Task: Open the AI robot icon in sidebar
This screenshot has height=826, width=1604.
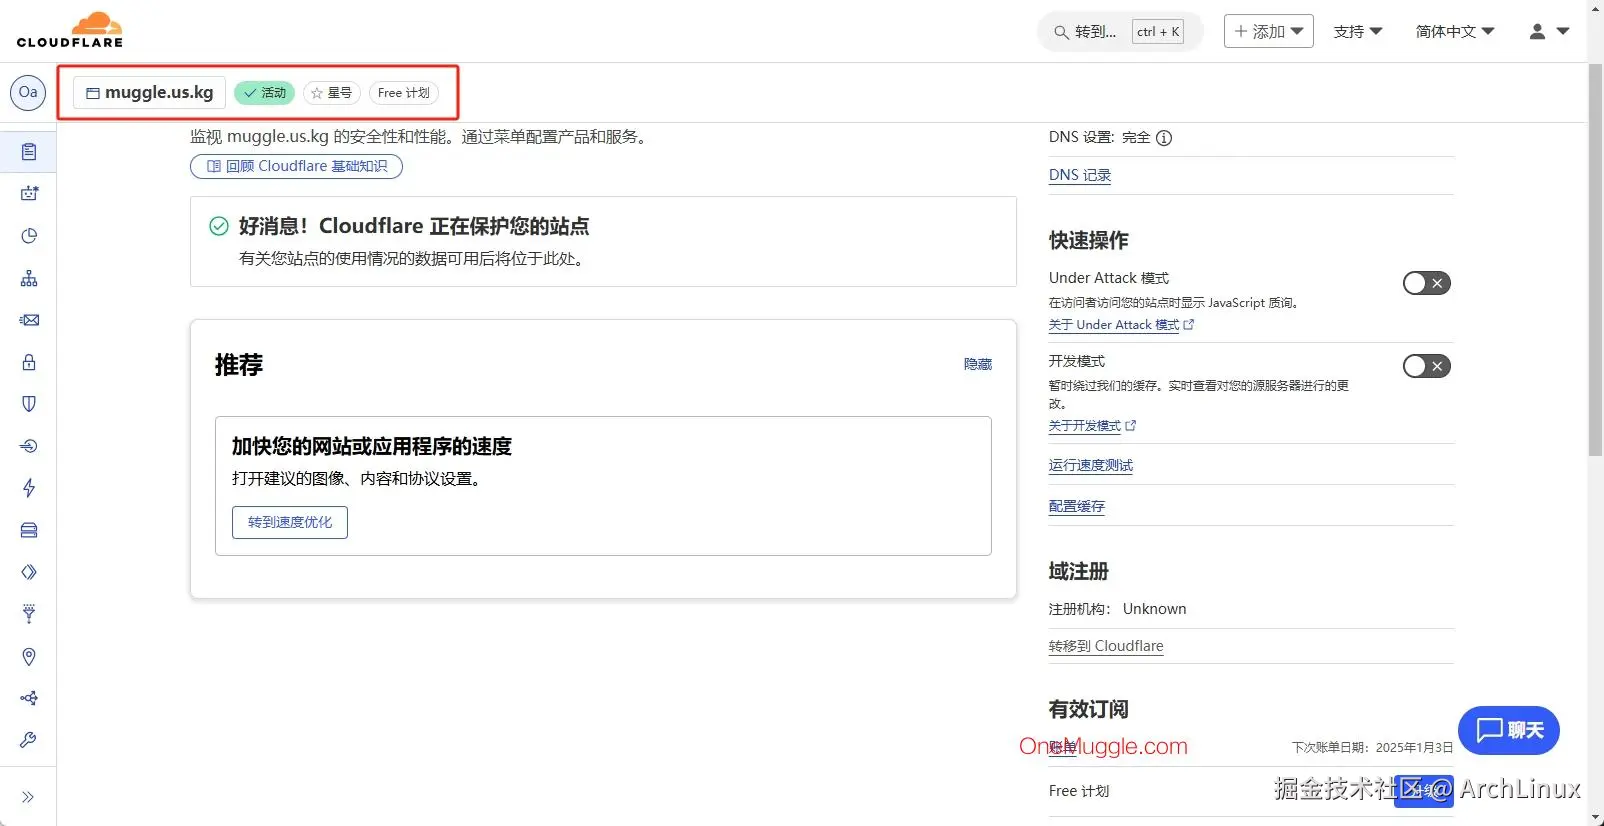Action: (29, 194)
